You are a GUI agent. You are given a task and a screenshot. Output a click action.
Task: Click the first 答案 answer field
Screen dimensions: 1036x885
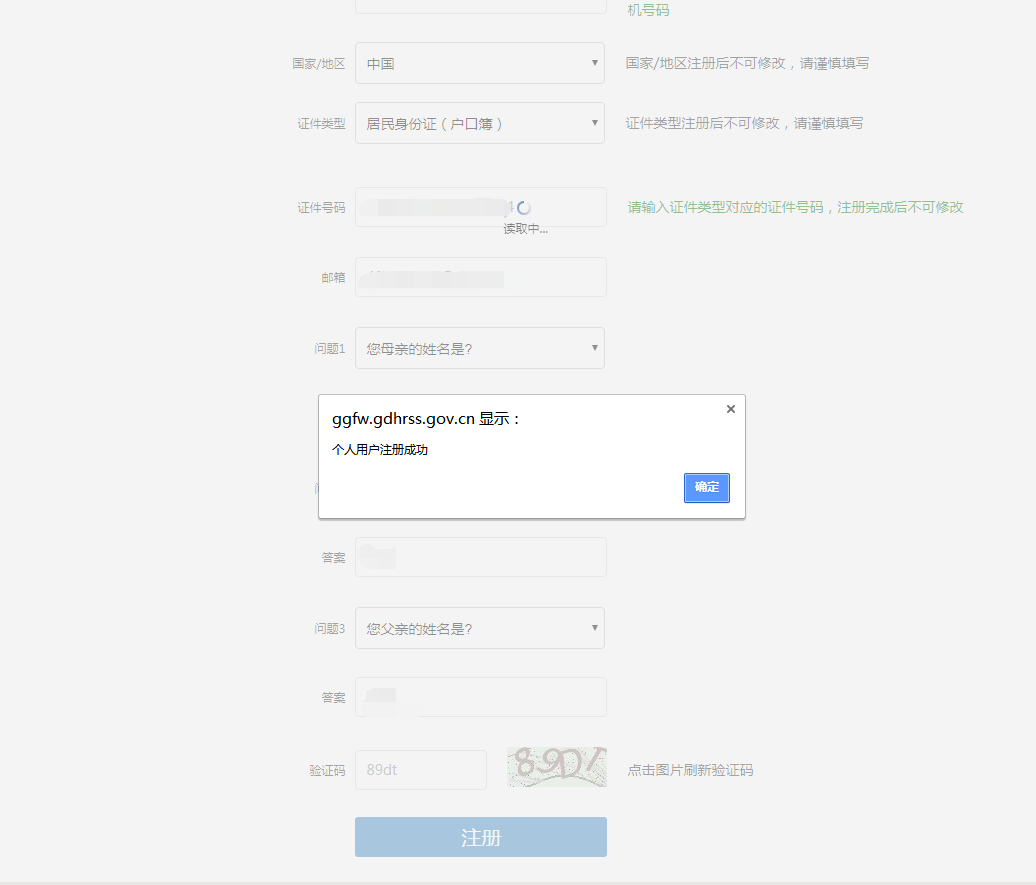[x=480, y=556]
